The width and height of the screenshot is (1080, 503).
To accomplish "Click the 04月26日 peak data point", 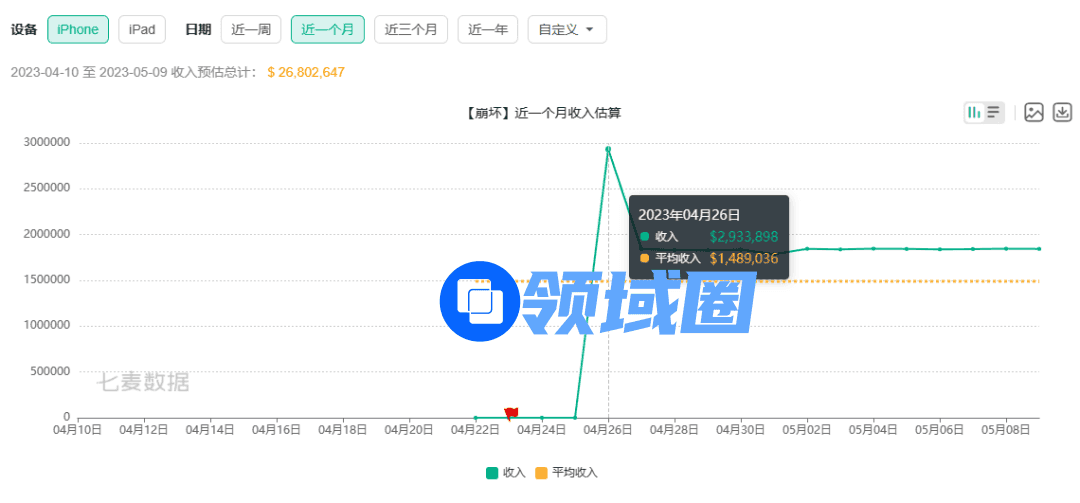I will [608, 149].
